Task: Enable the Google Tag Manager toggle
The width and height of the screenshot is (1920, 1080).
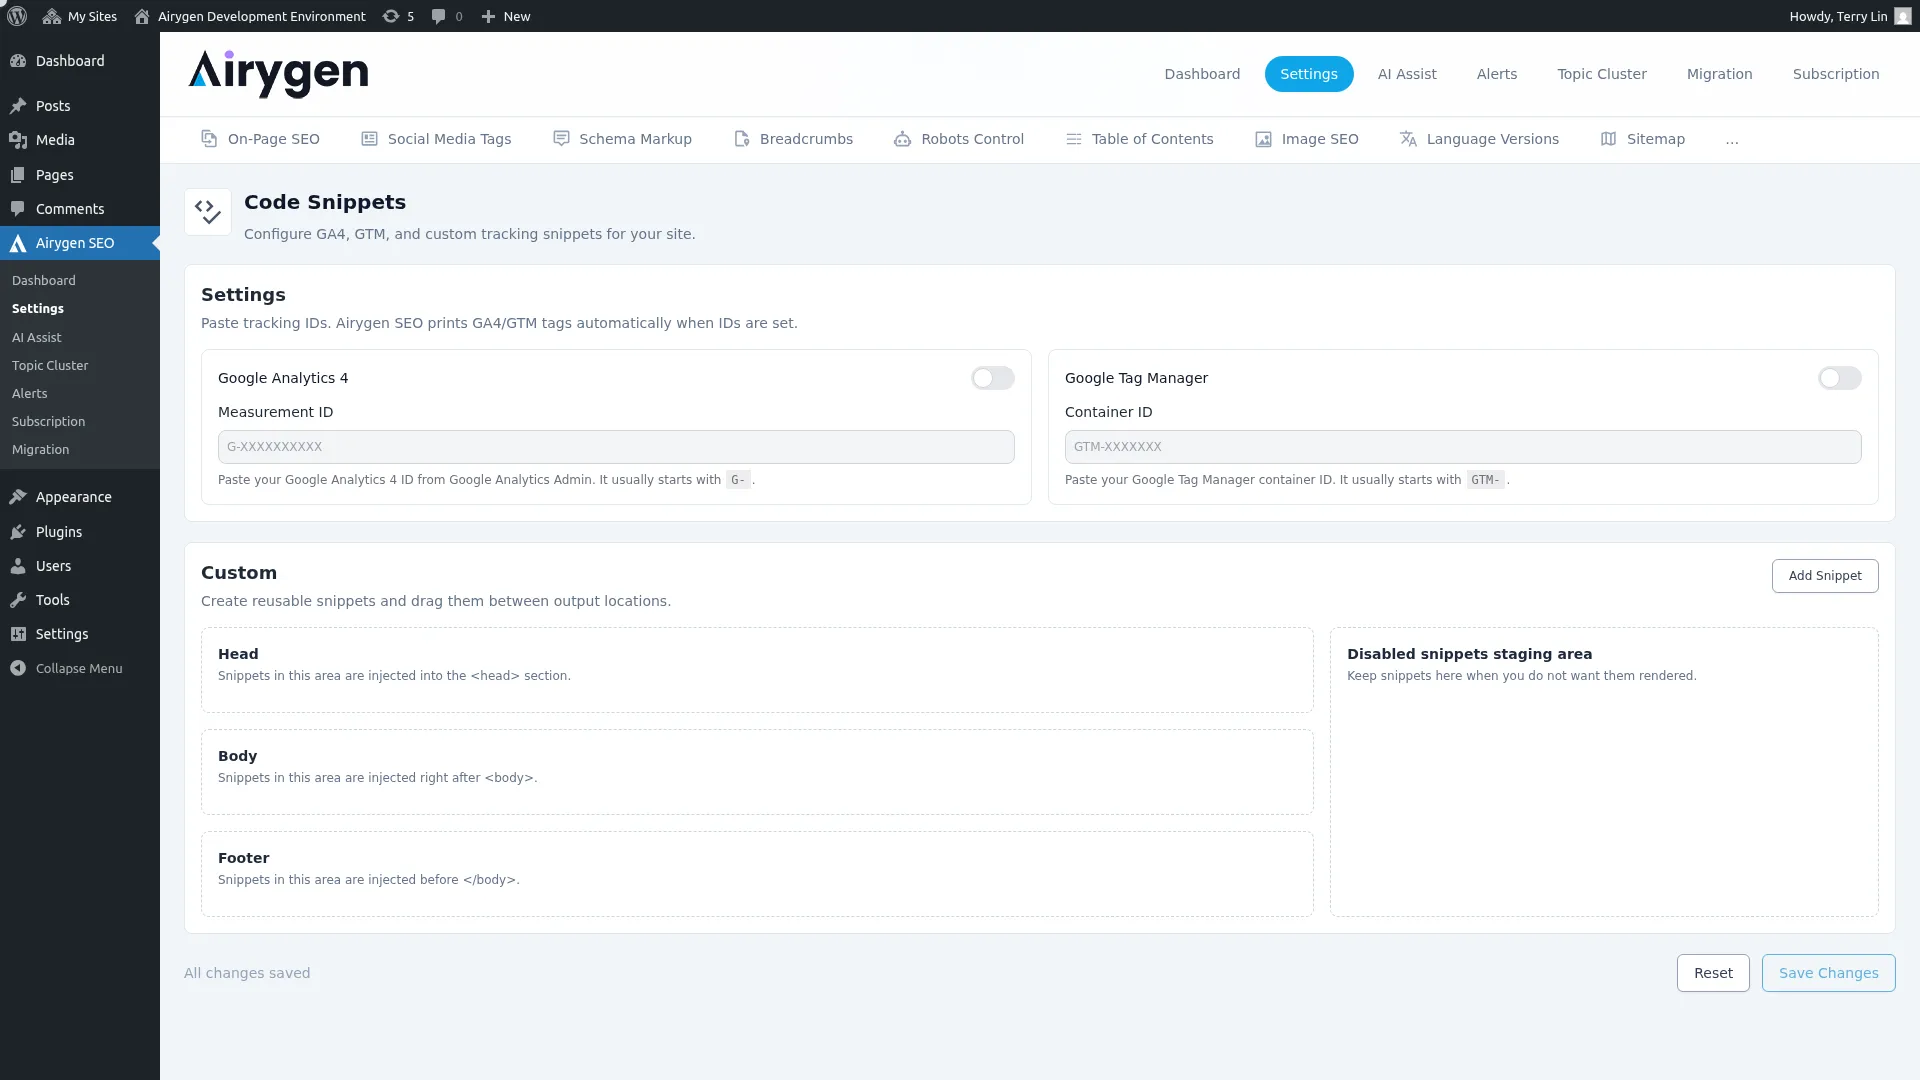Action: point(1840,378)
